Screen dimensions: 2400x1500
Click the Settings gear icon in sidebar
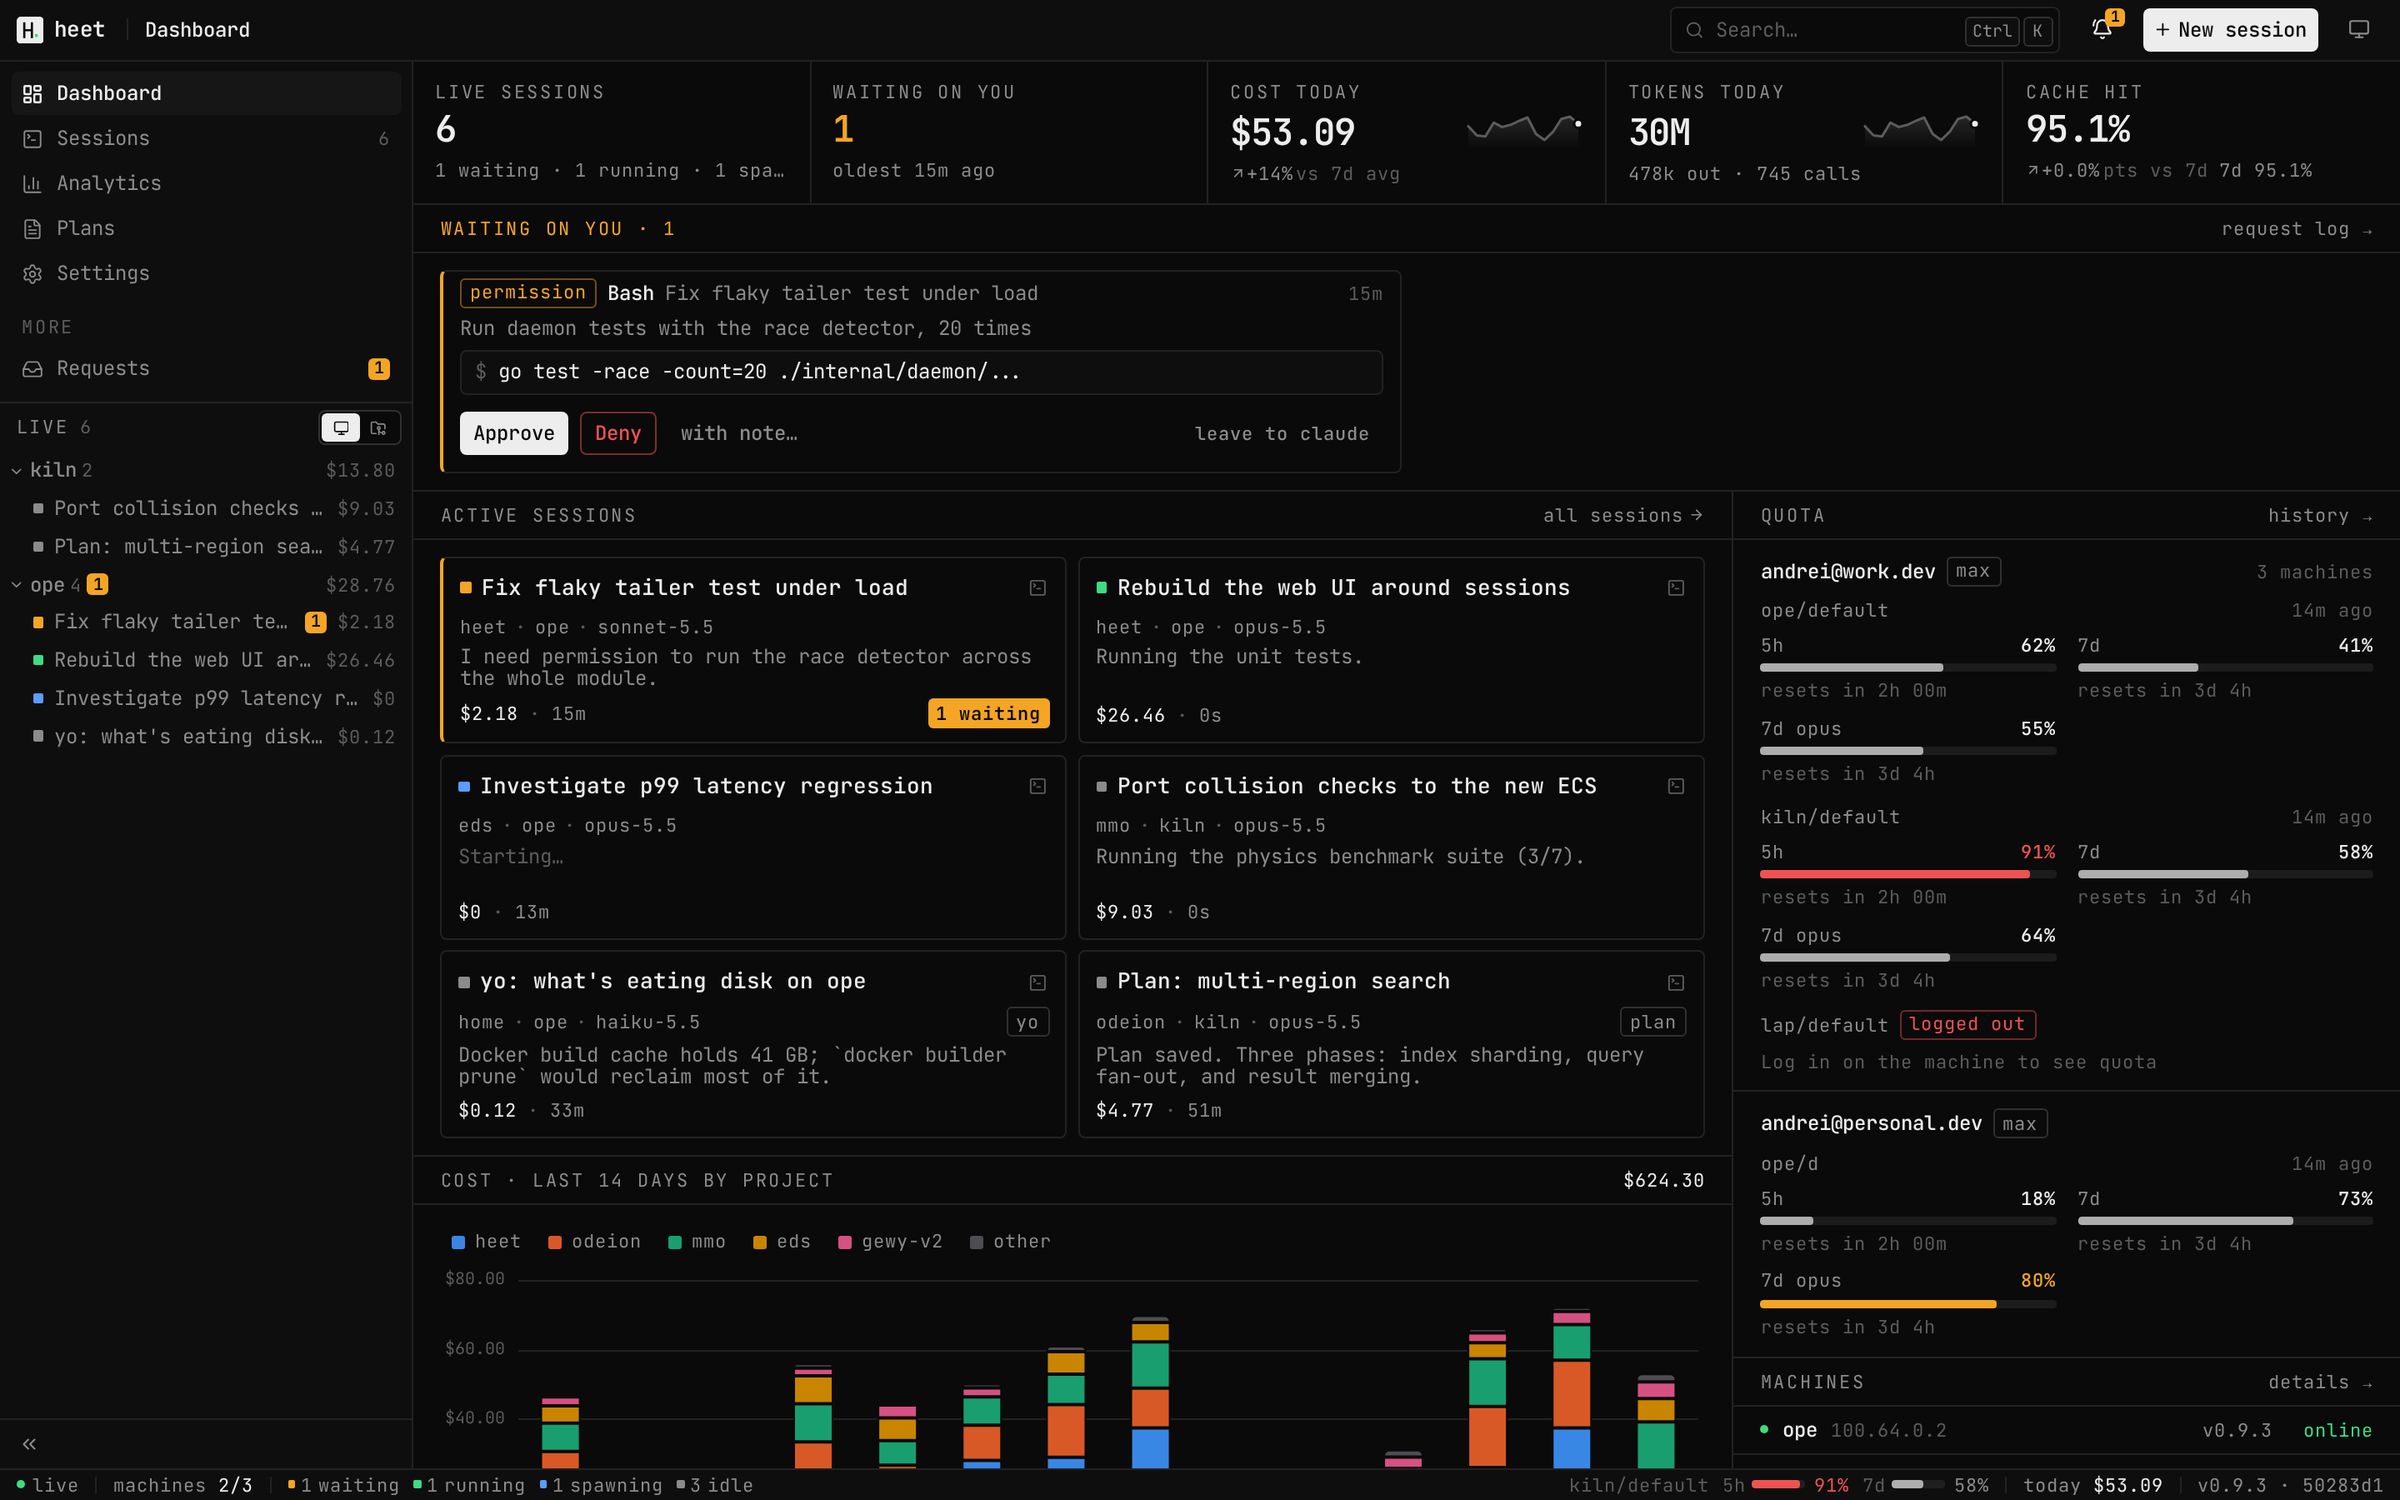point(33,274)
